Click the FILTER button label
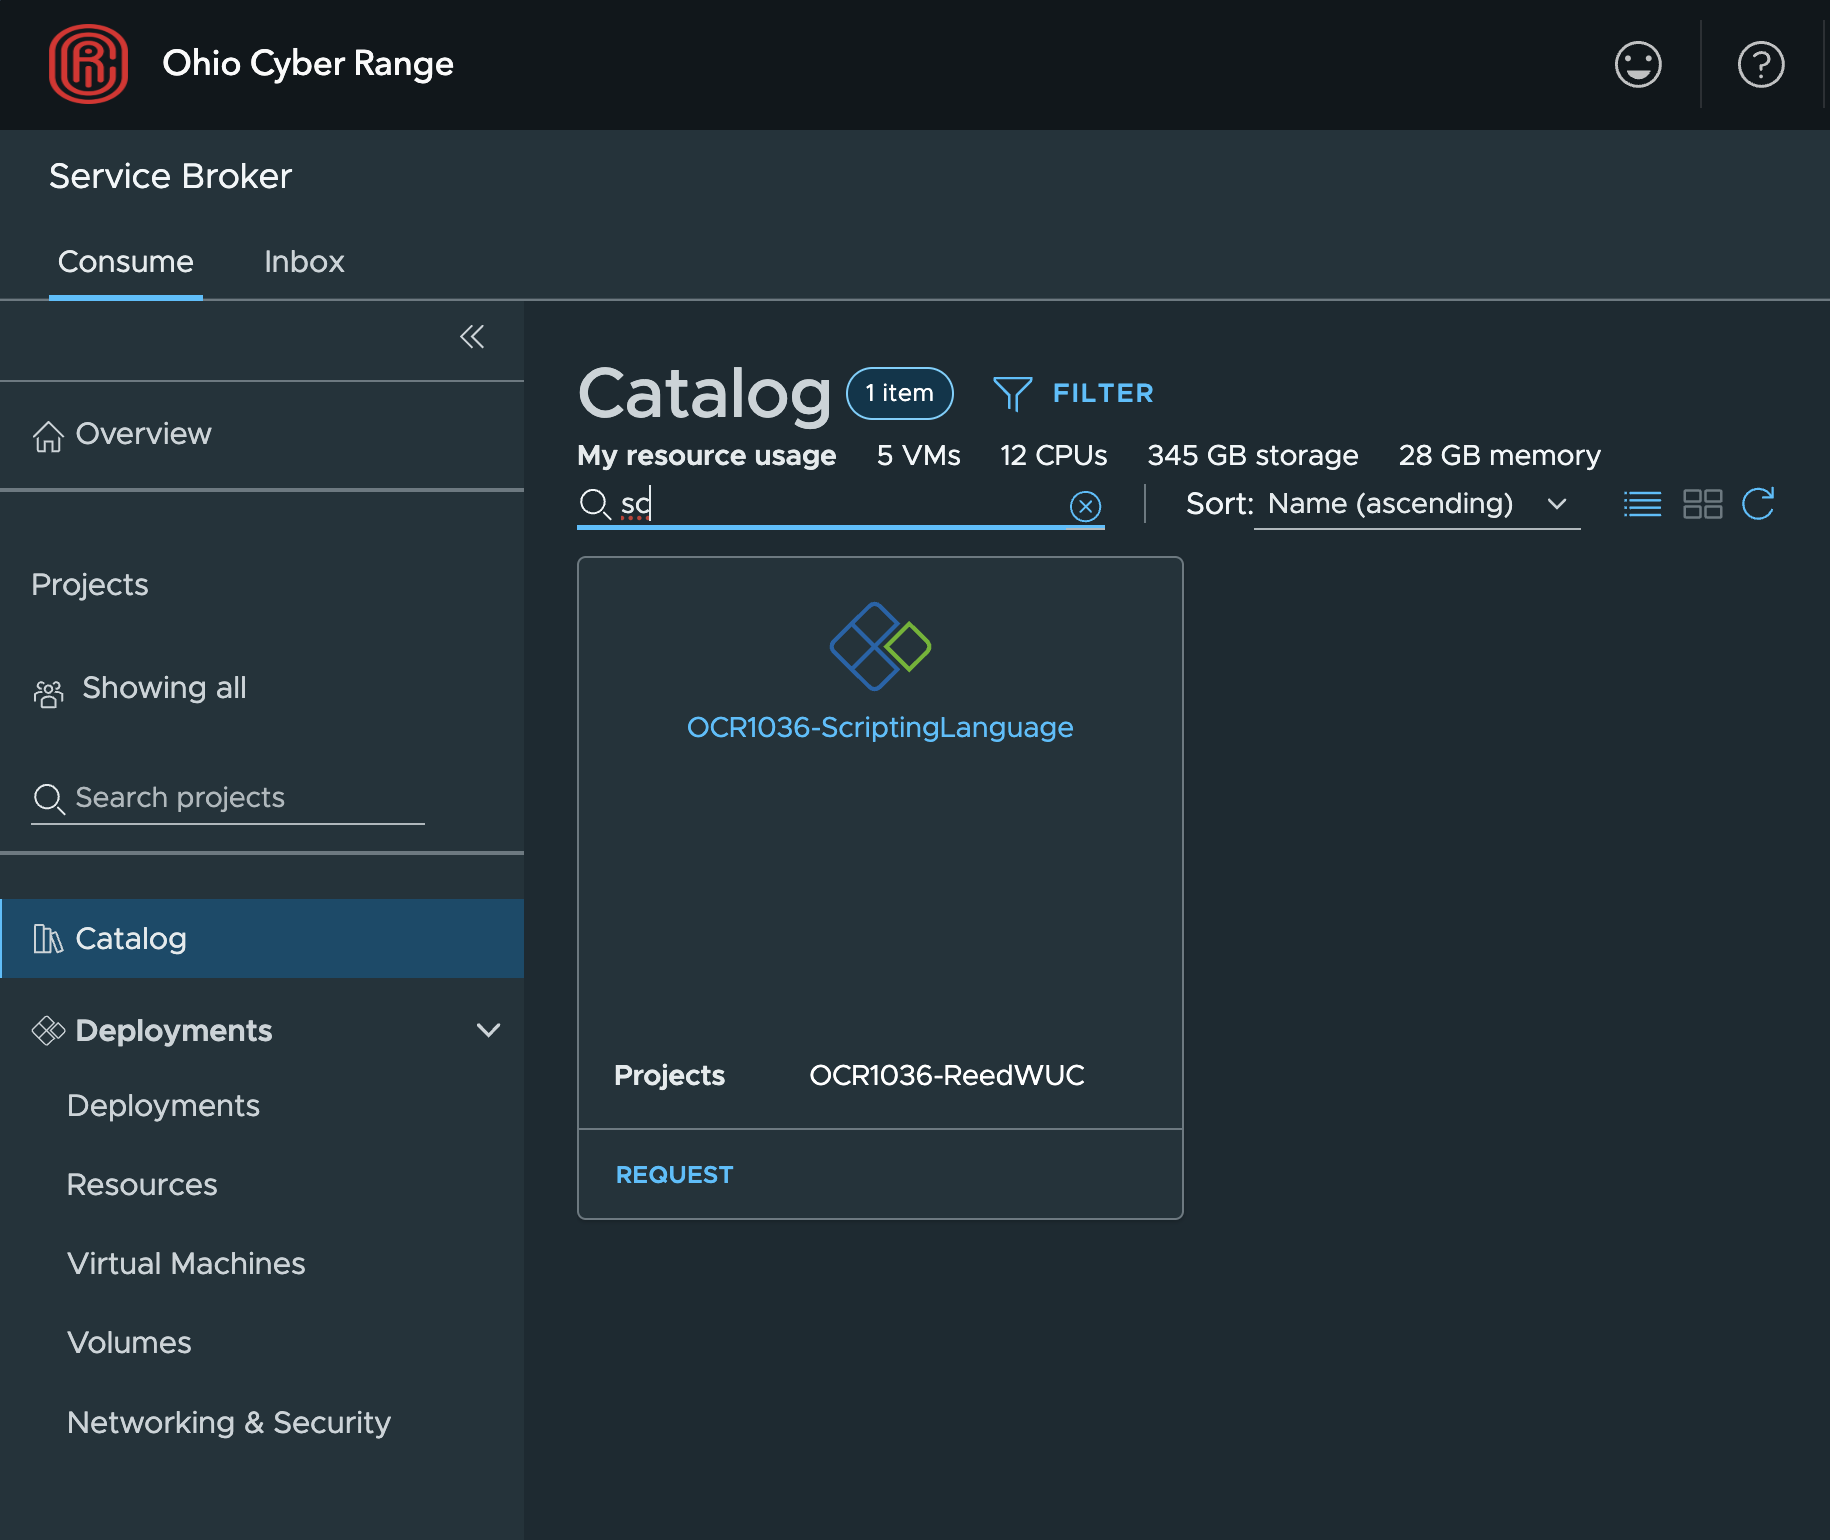 click(1103, 394)
